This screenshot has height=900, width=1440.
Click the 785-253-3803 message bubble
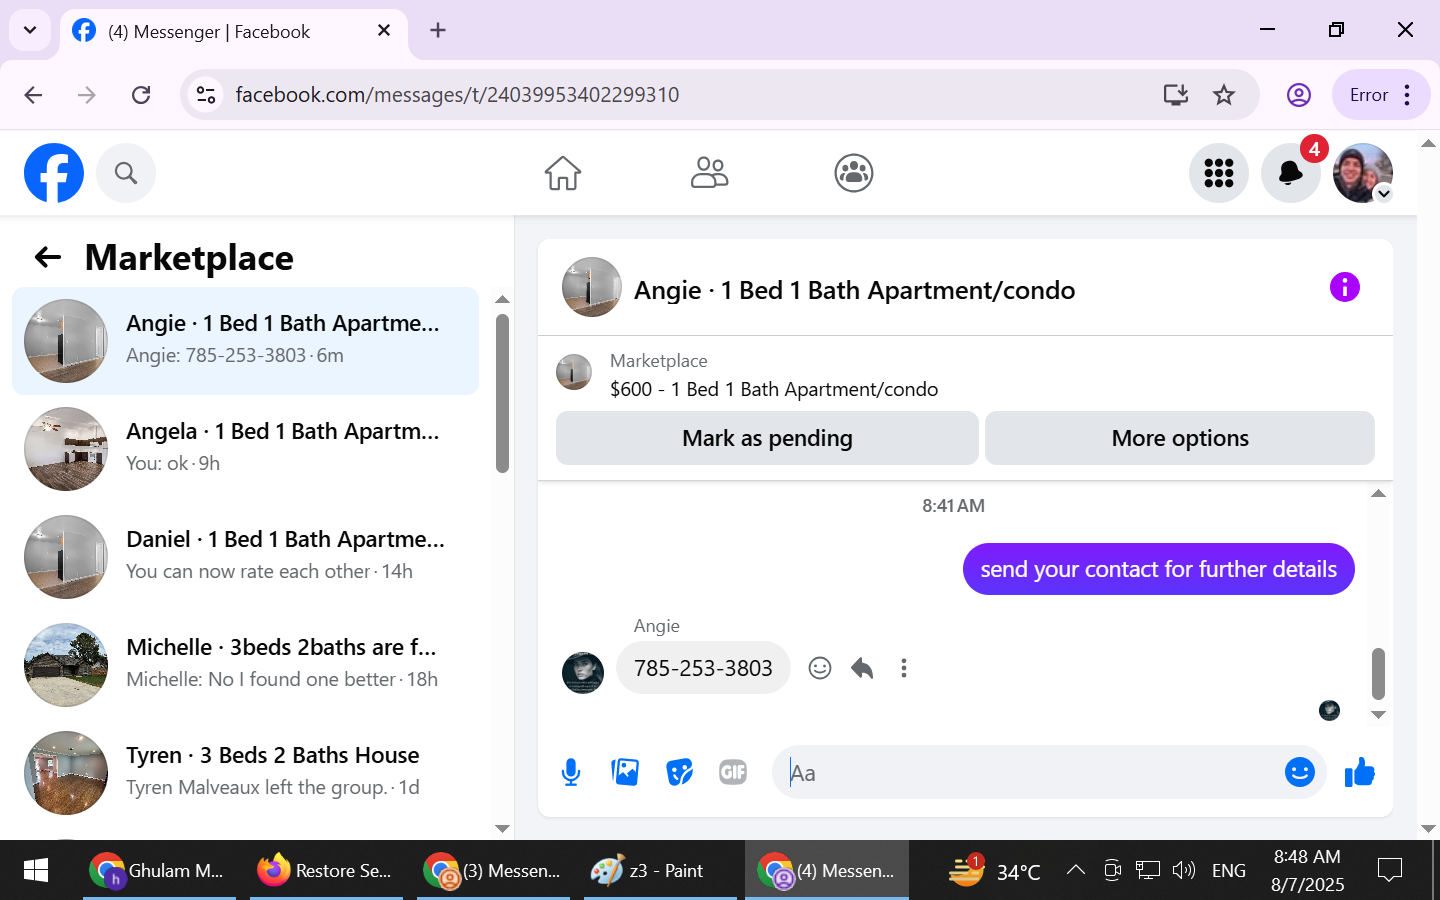(703, 668)
